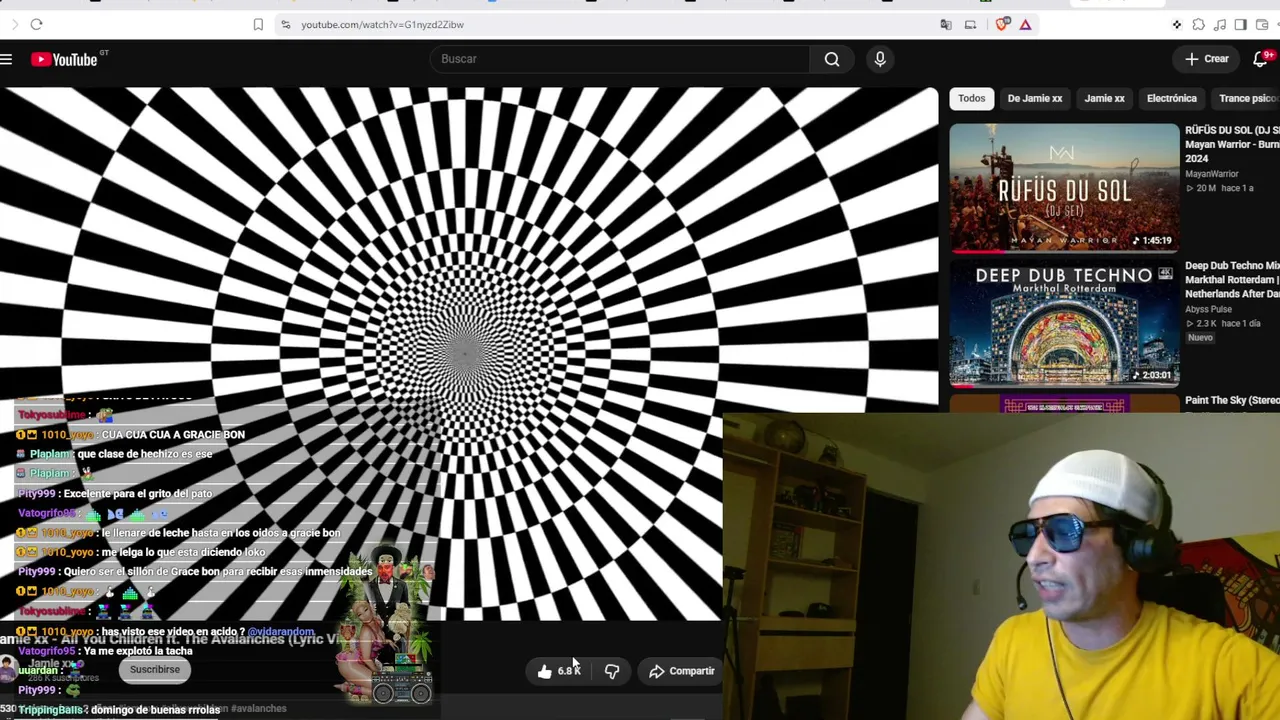Start voice search with the microphone
Image resolution: width=1280 pixels, height=720 pixels.
(x=880, y=59)
